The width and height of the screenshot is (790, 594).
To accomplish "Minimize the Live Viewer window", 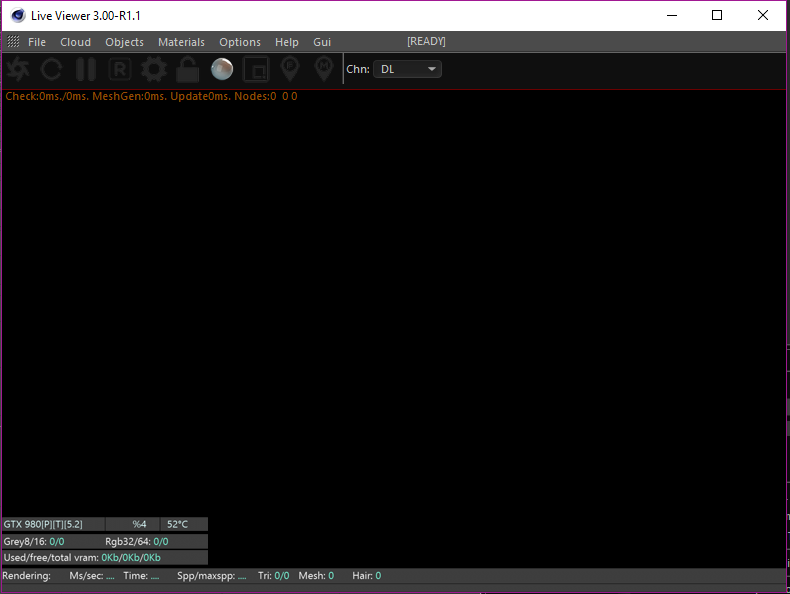I will click(x=672, y=16).
